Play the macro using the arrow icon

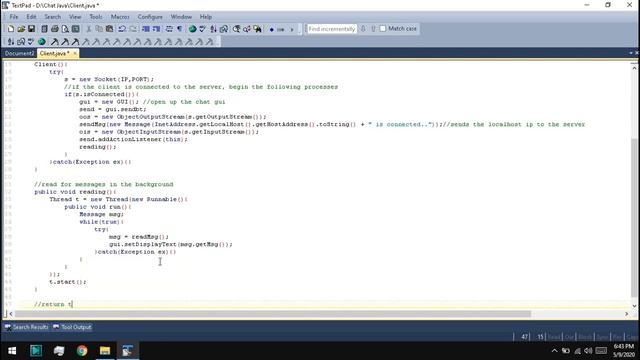click(292, 29)
